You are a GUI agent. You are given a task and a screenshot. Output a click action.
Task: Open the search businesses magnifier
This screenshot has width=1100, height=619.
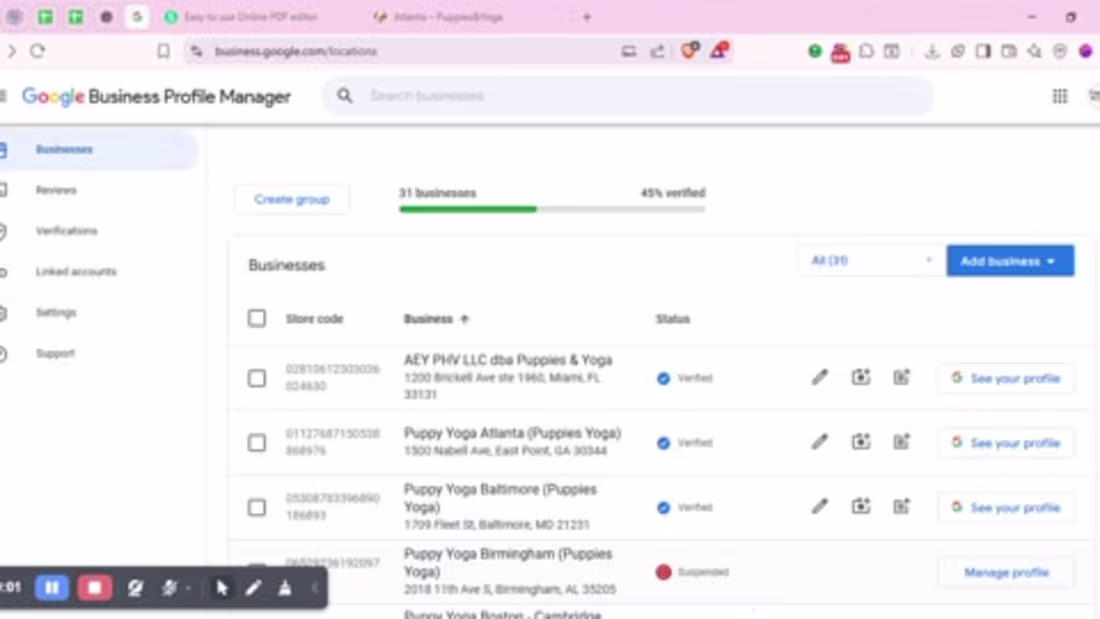344,95
